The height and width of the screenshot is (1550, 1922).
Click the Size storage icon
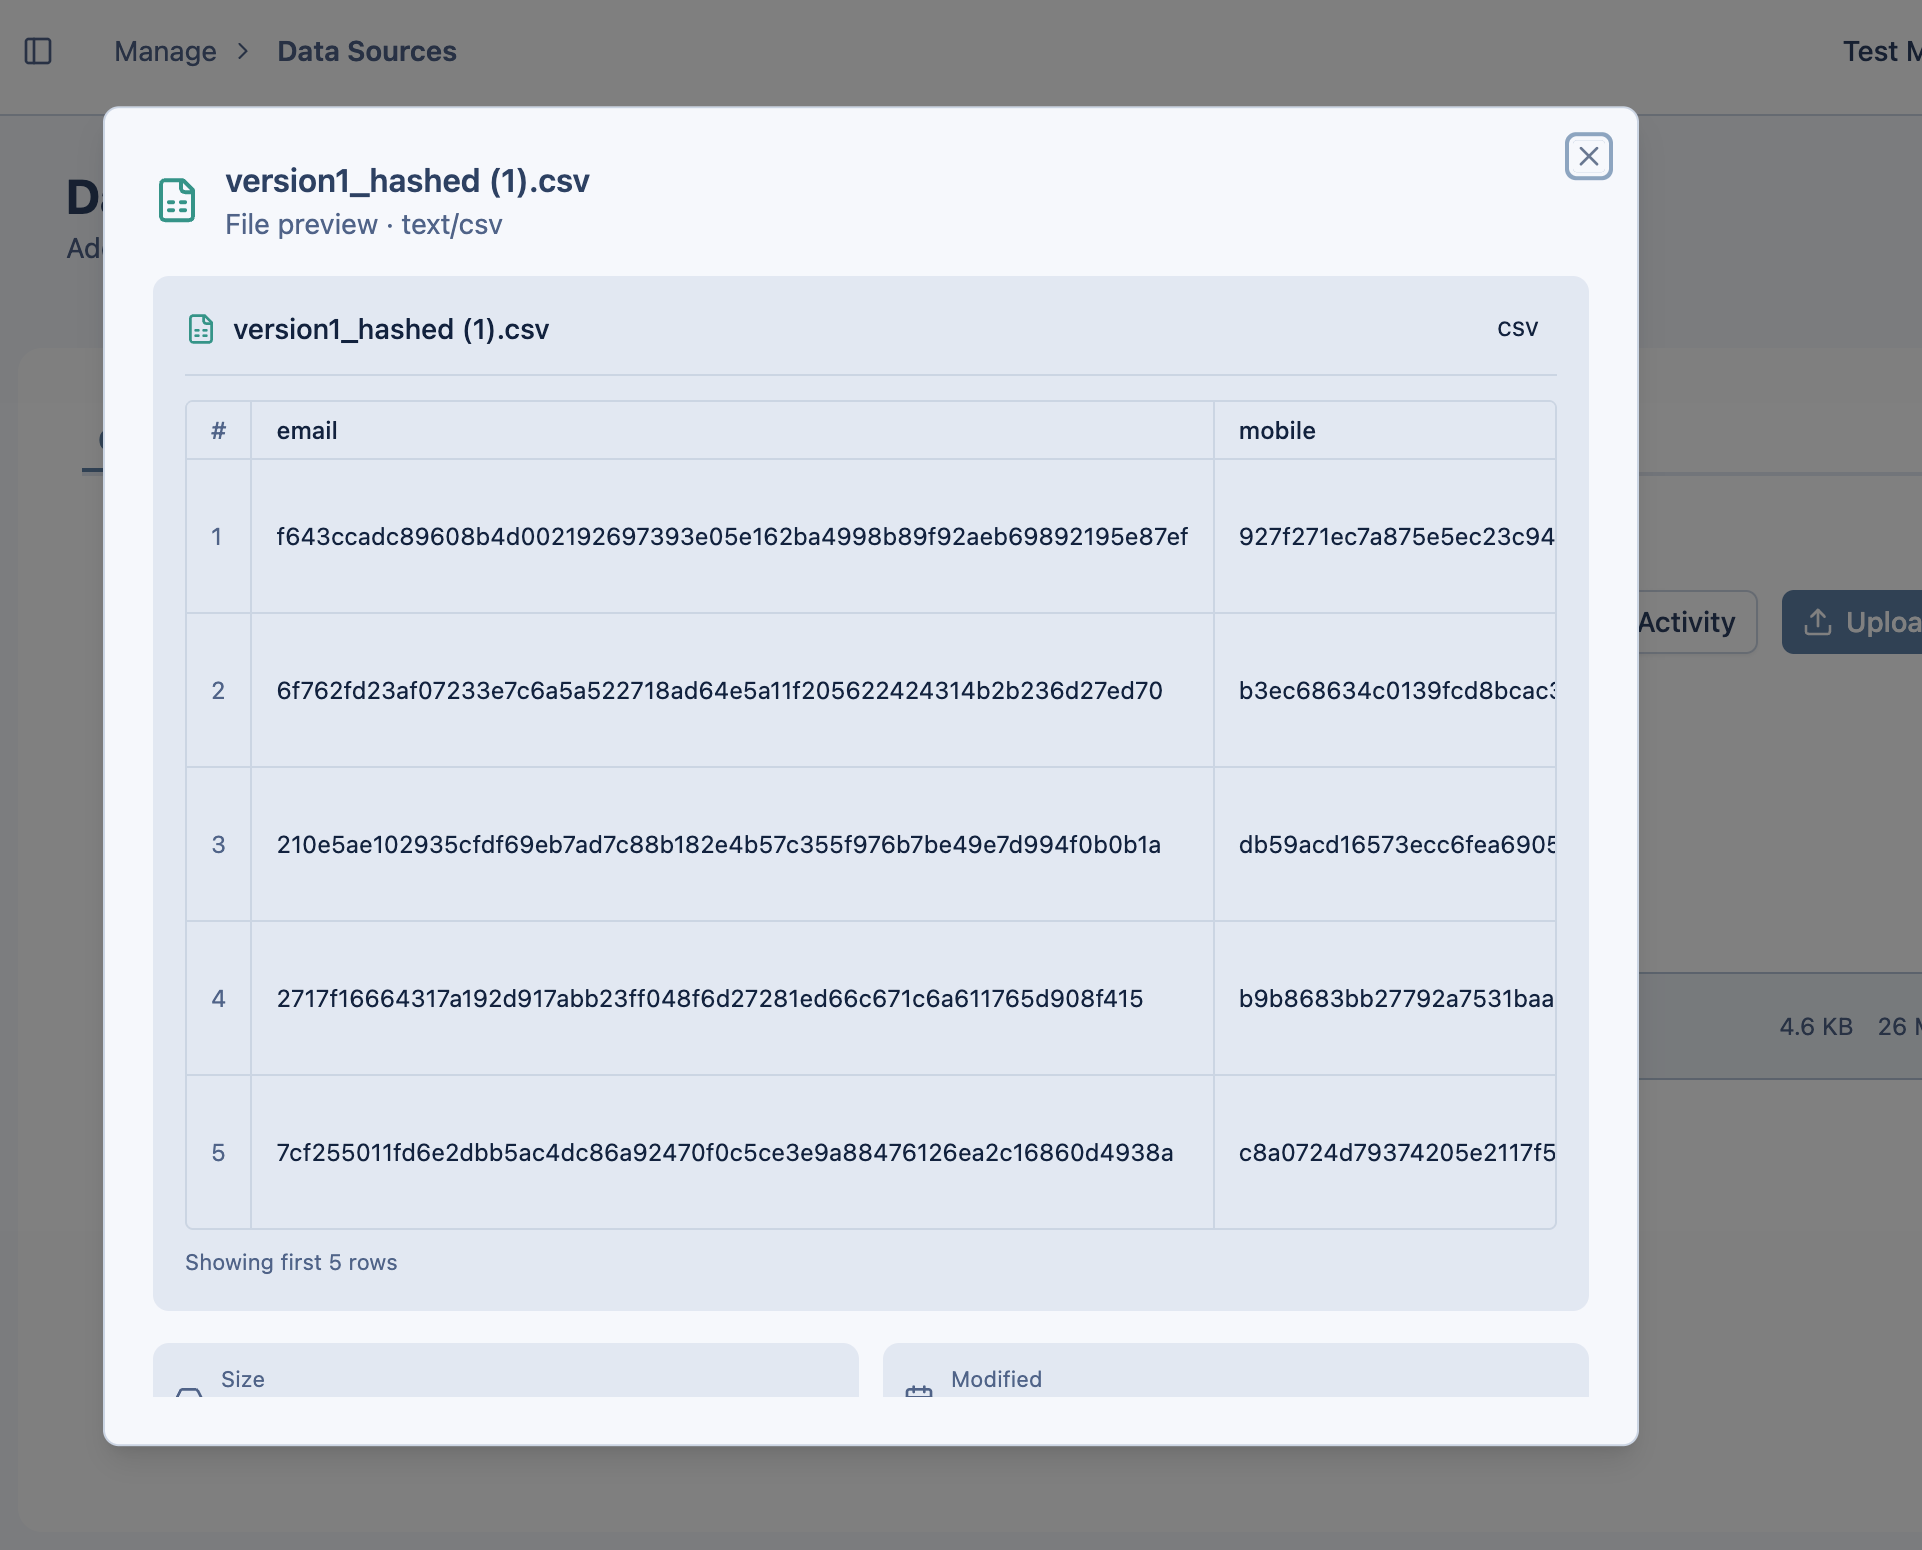[x=189, y=1391]
